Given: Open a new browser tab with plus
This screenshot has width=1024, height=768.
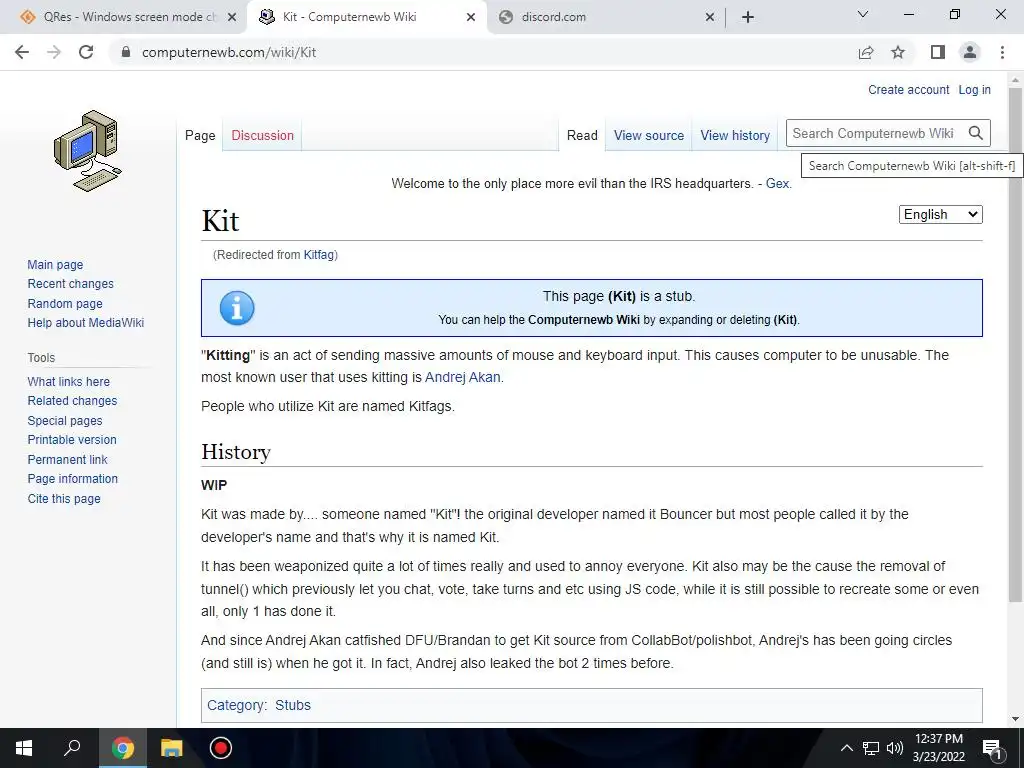Looking at the screenshot, I should tap(748, 17).
